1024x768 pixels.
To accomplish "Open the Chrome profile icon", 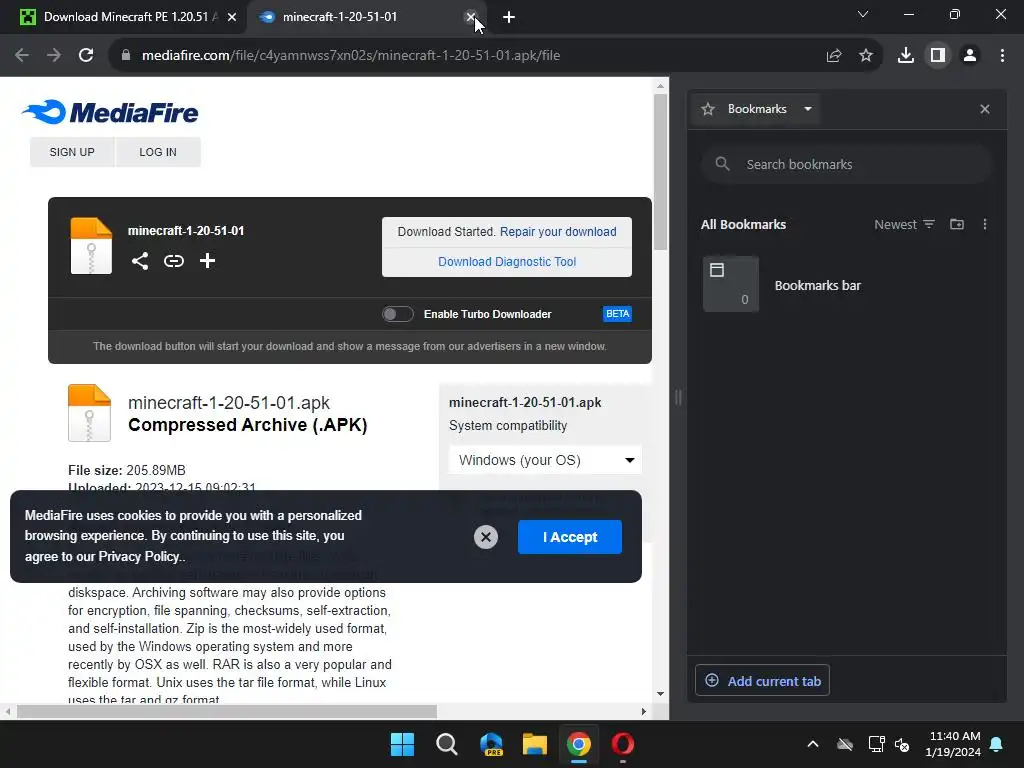I will coord(970,56).
